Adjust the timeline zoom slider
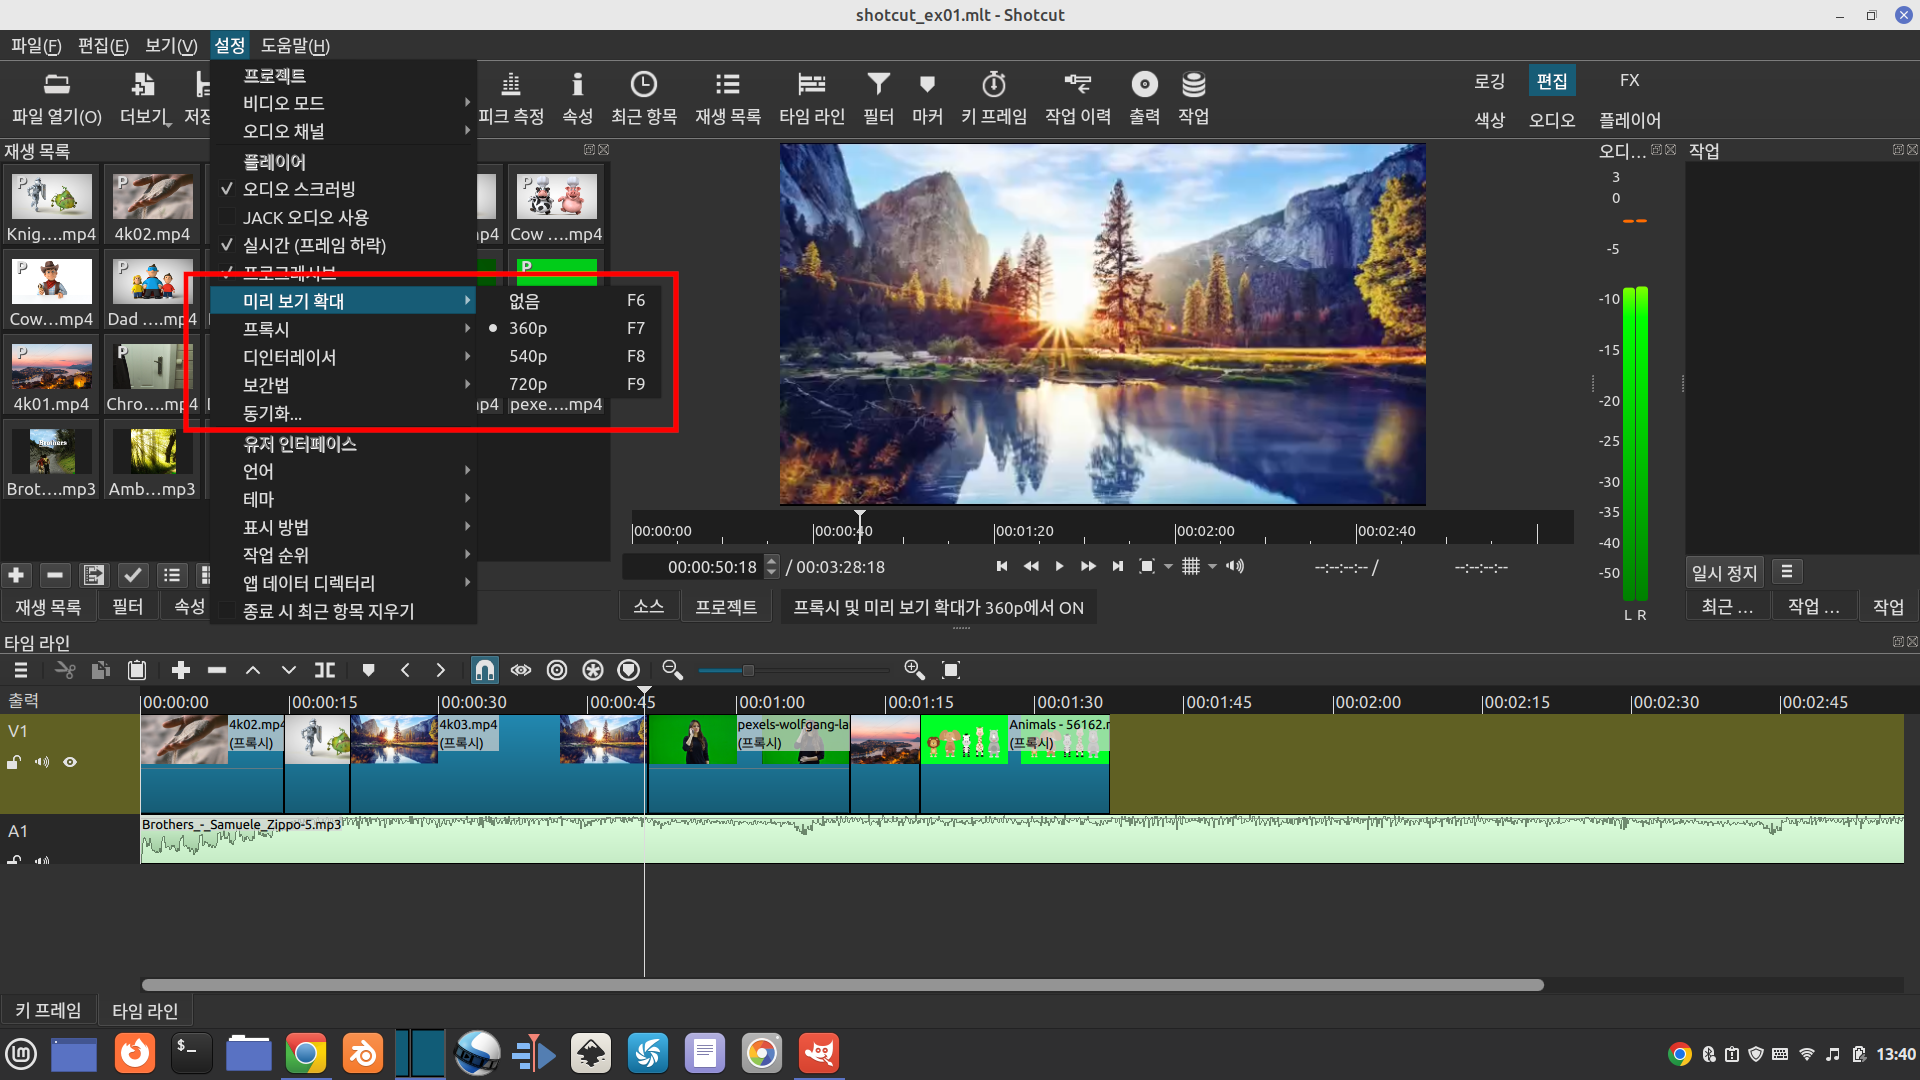The width and height of the screenshot is (1920, 1080). 747,670
